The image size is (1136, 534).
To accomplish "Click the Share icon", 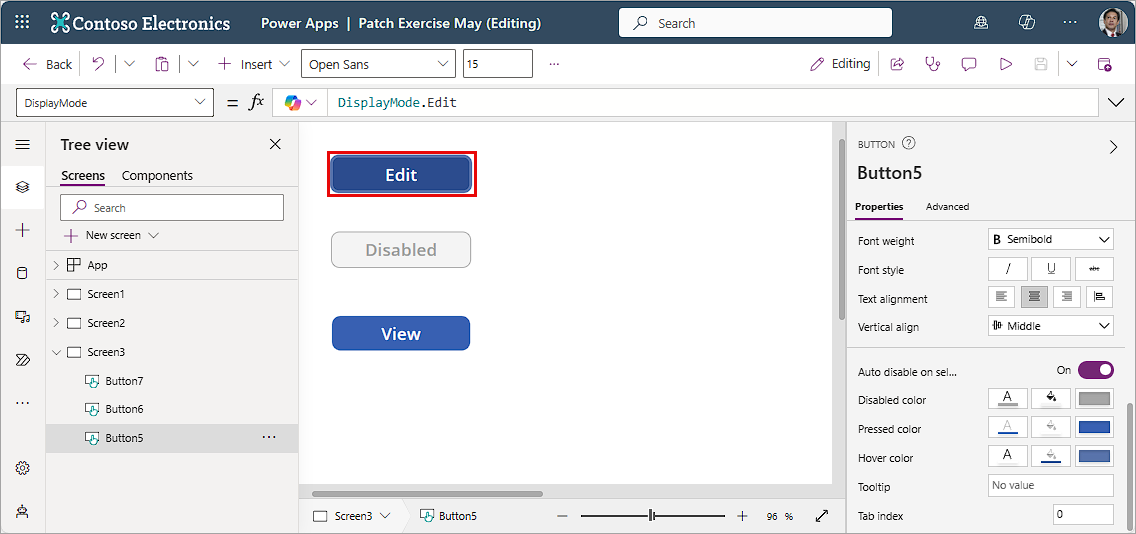I will (x=897, y=64).
